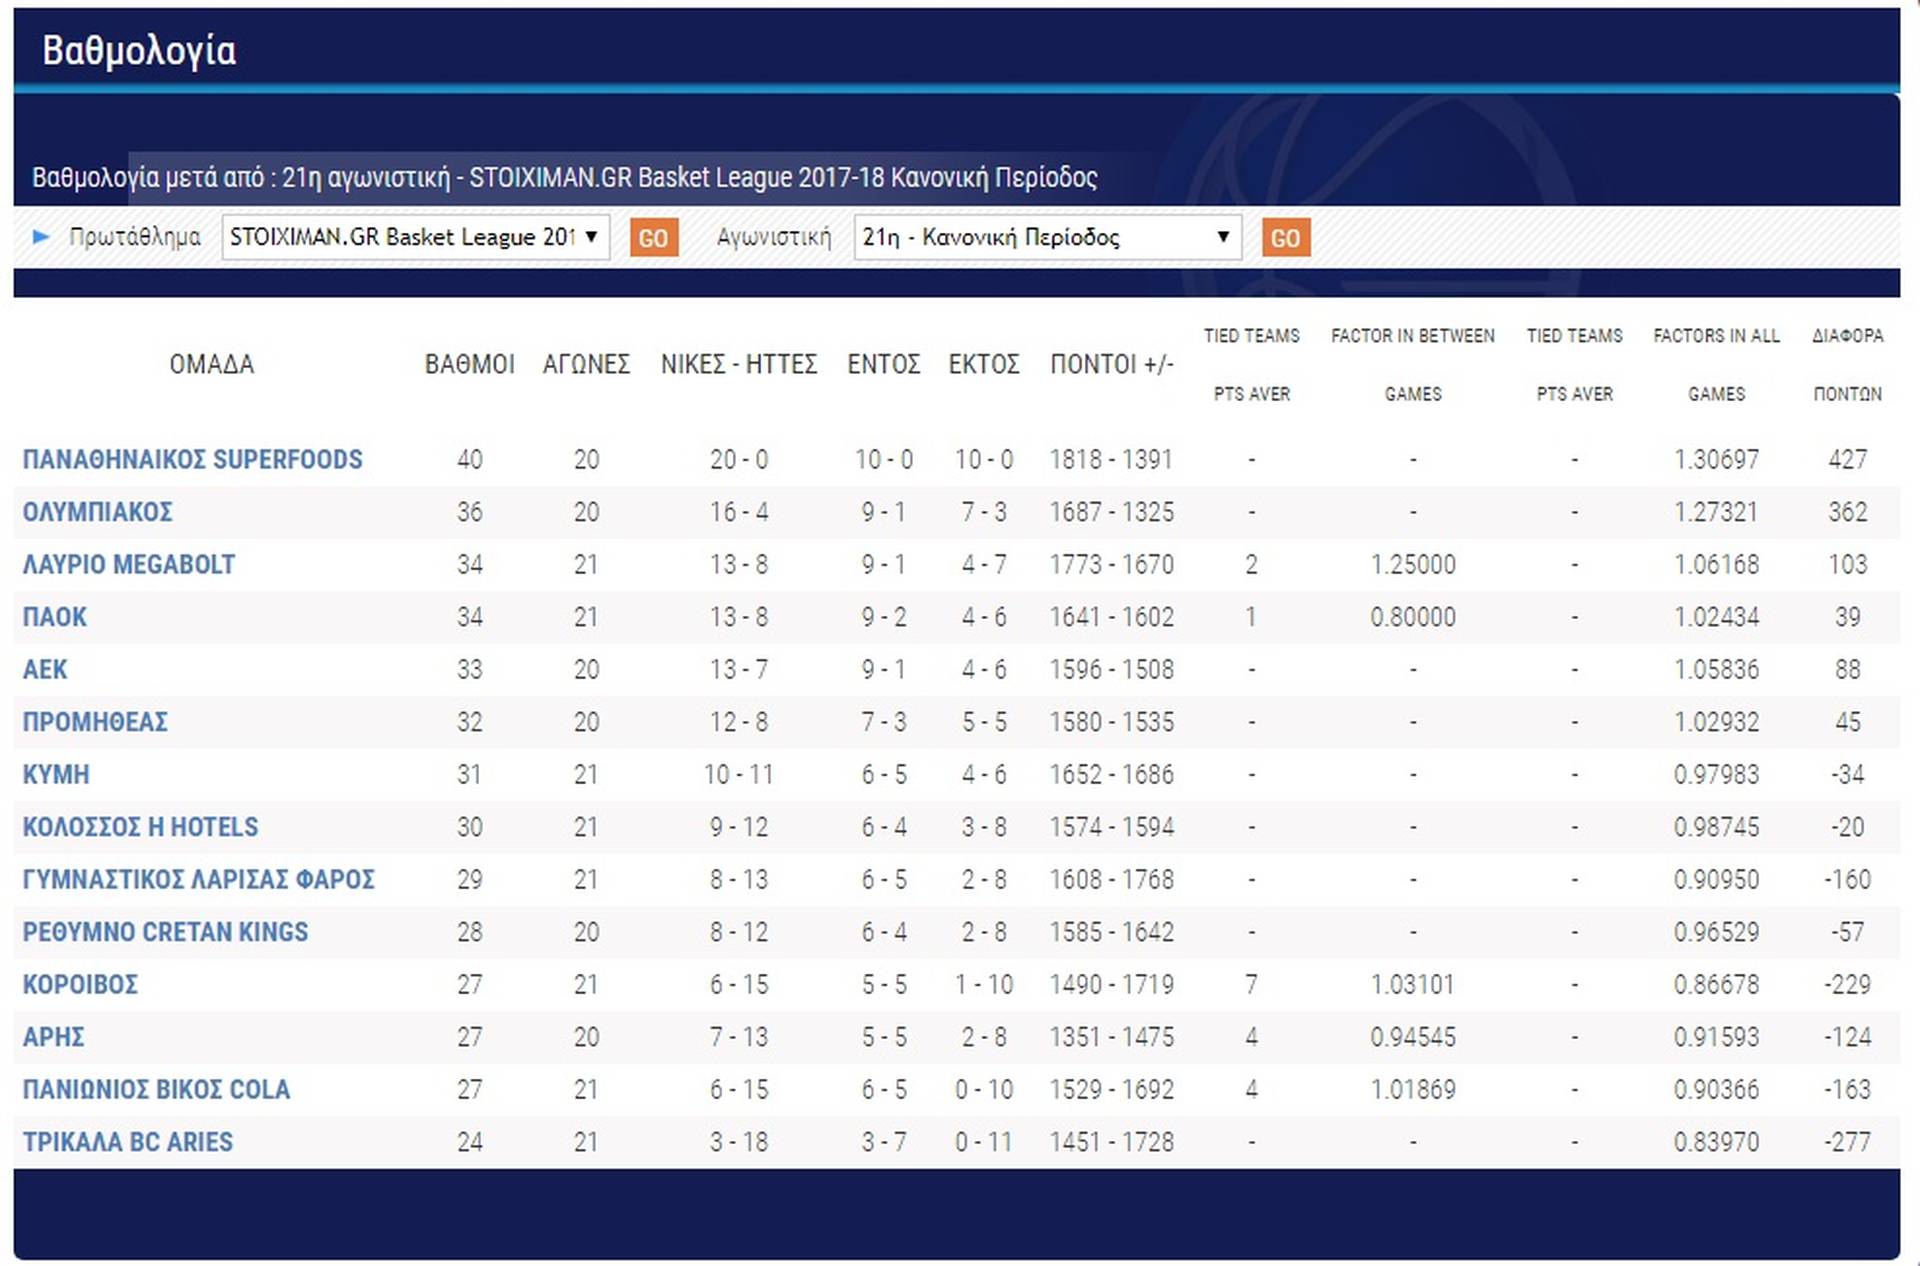Screen dimensions: 1920x1266
Task: Open ΚΥΜΗ team link
Action: click(56, 775)
